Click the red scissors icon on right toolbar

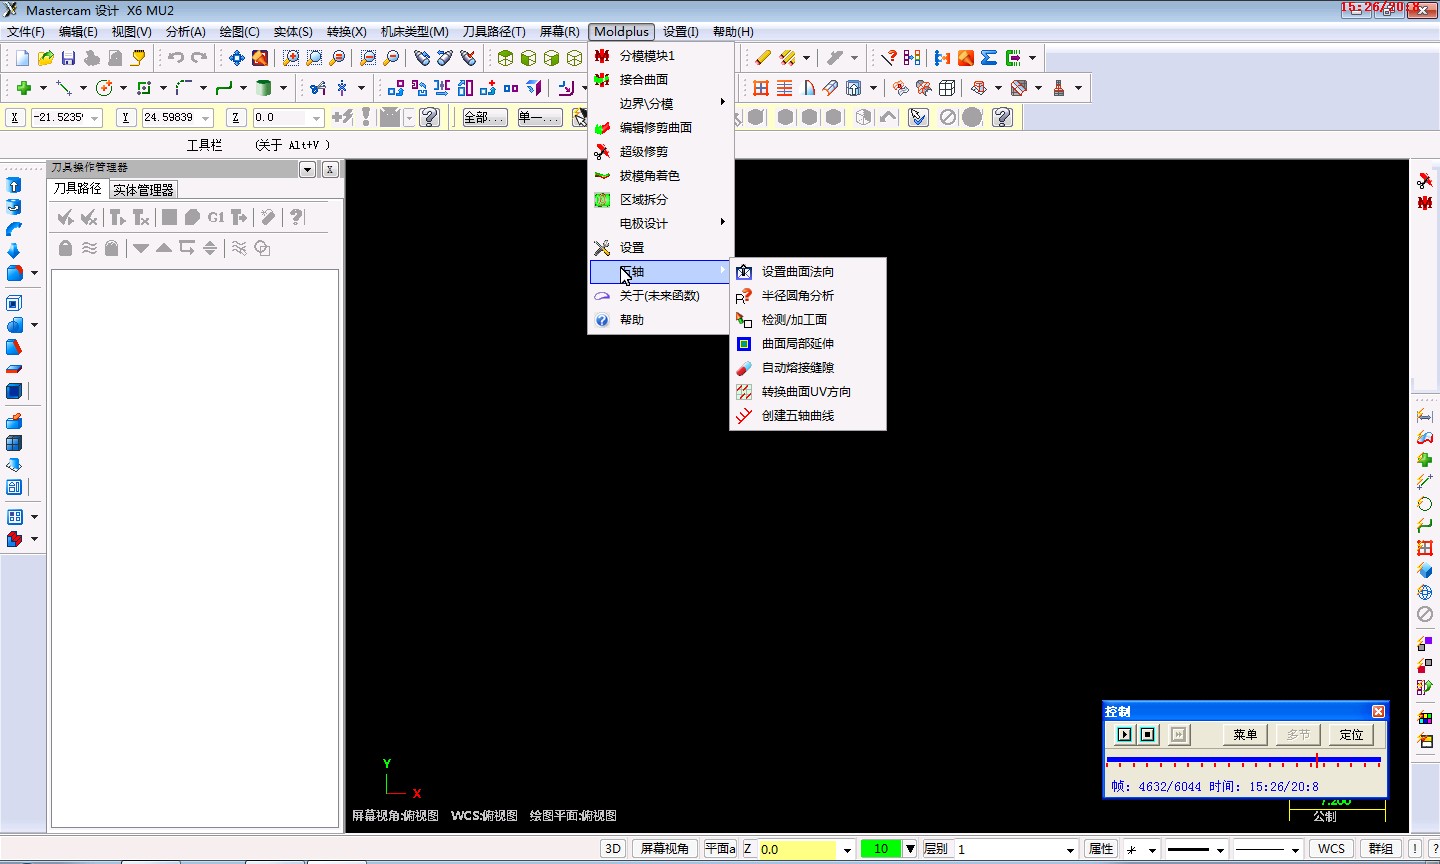pos(1425,181)
